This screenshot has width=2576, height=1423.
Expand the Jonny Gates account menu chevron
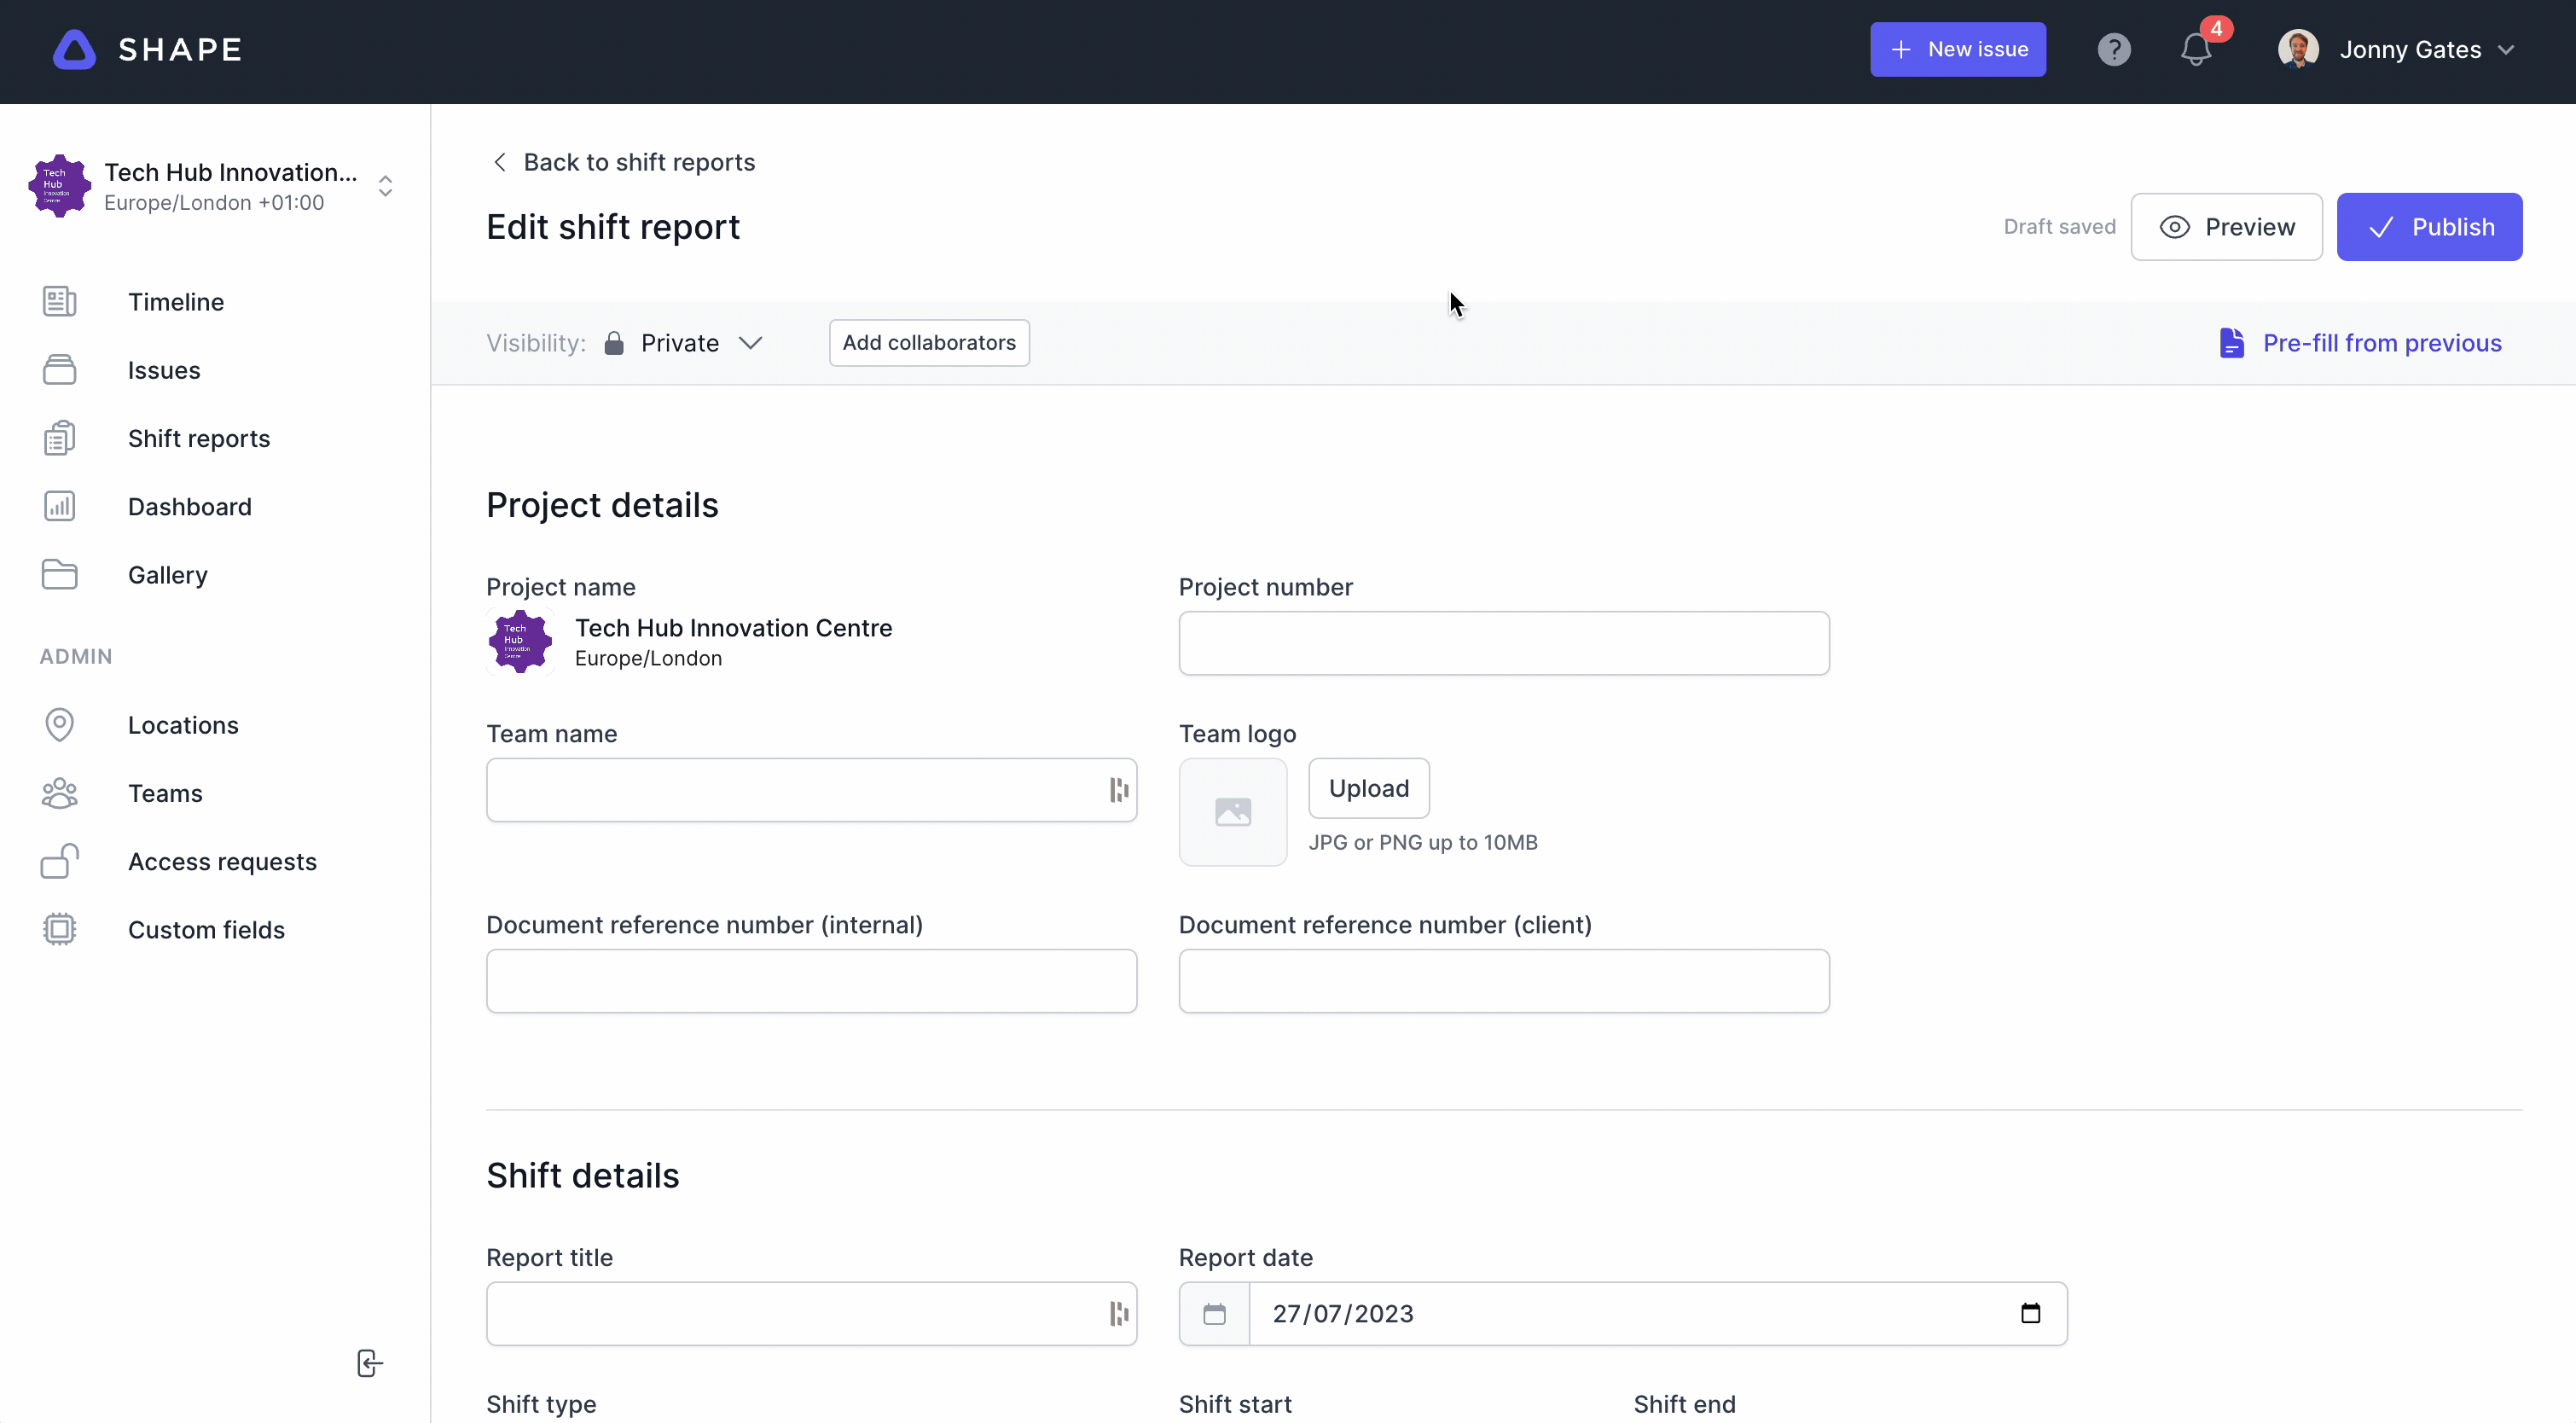pyautogui.click(x=2506, y=50)
